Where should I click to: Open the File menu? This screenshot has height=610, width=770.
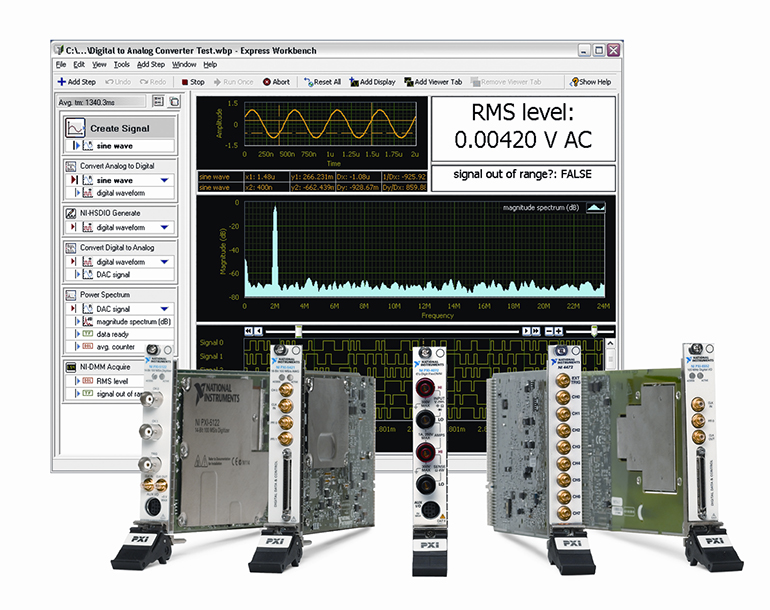[x=61, y=64]
